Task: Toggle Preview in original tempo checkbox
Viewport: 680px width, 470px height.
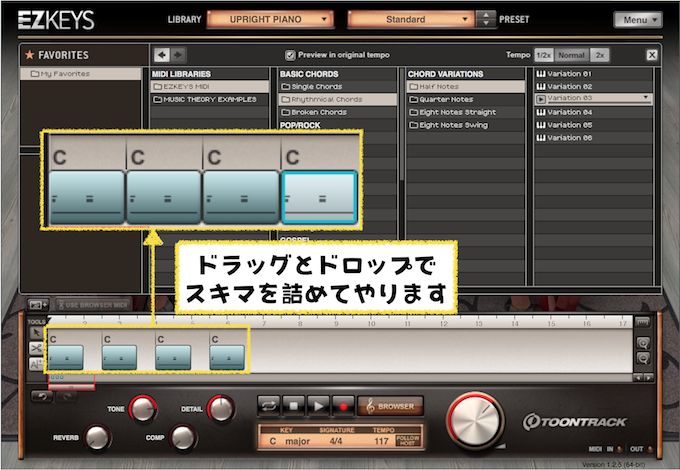Action: (290, 55)
